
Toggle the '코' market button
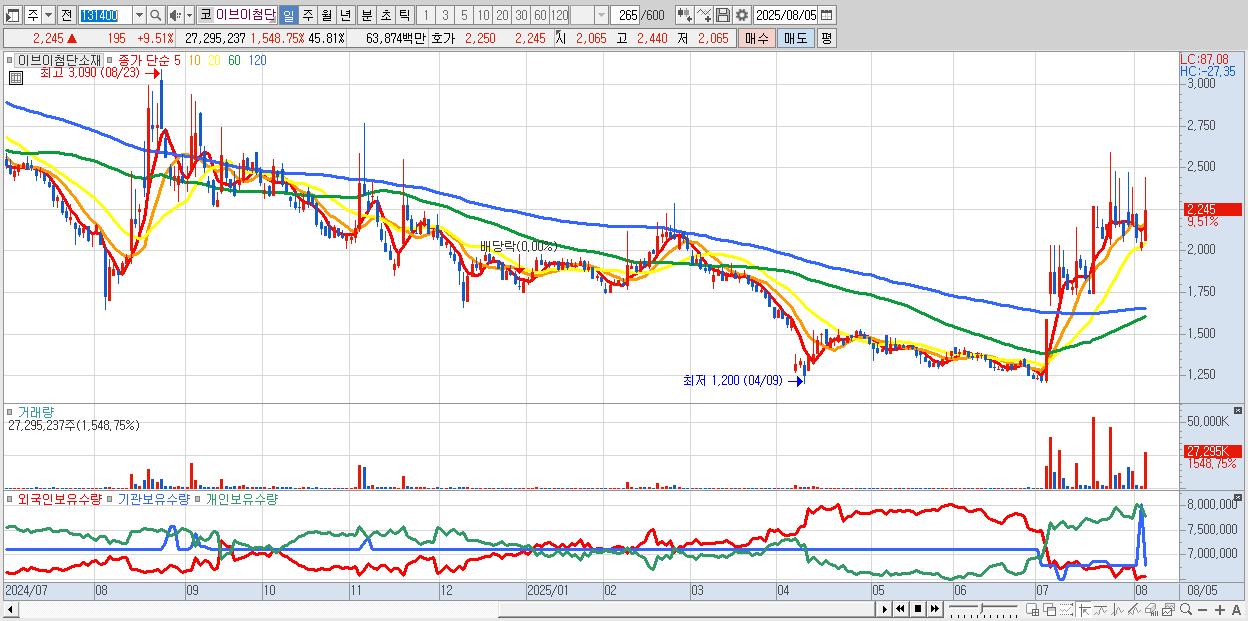point(205,16)
